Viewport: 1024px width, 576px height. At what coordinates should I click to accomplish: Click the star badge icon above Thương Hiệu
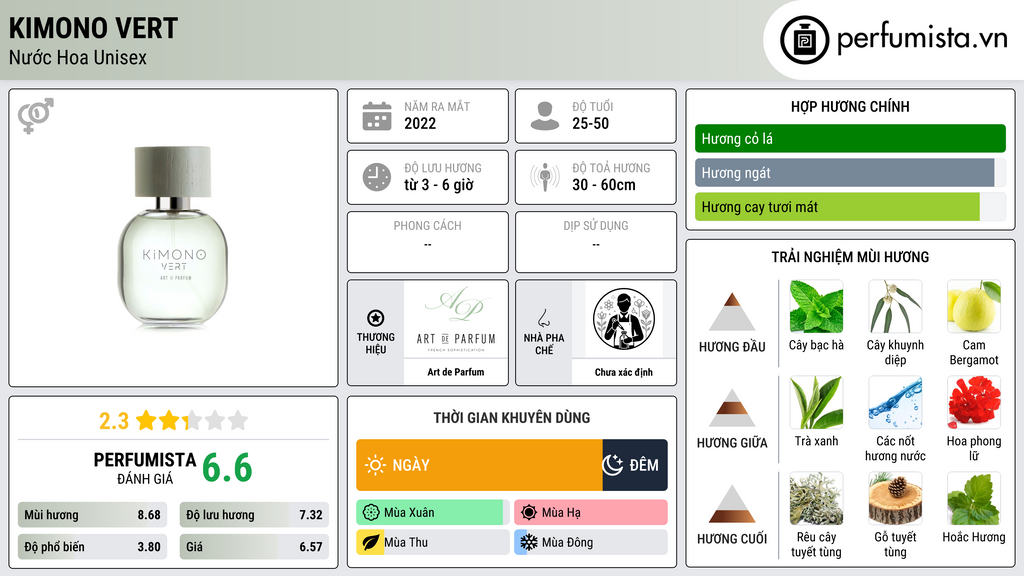(x=376, y=318)
